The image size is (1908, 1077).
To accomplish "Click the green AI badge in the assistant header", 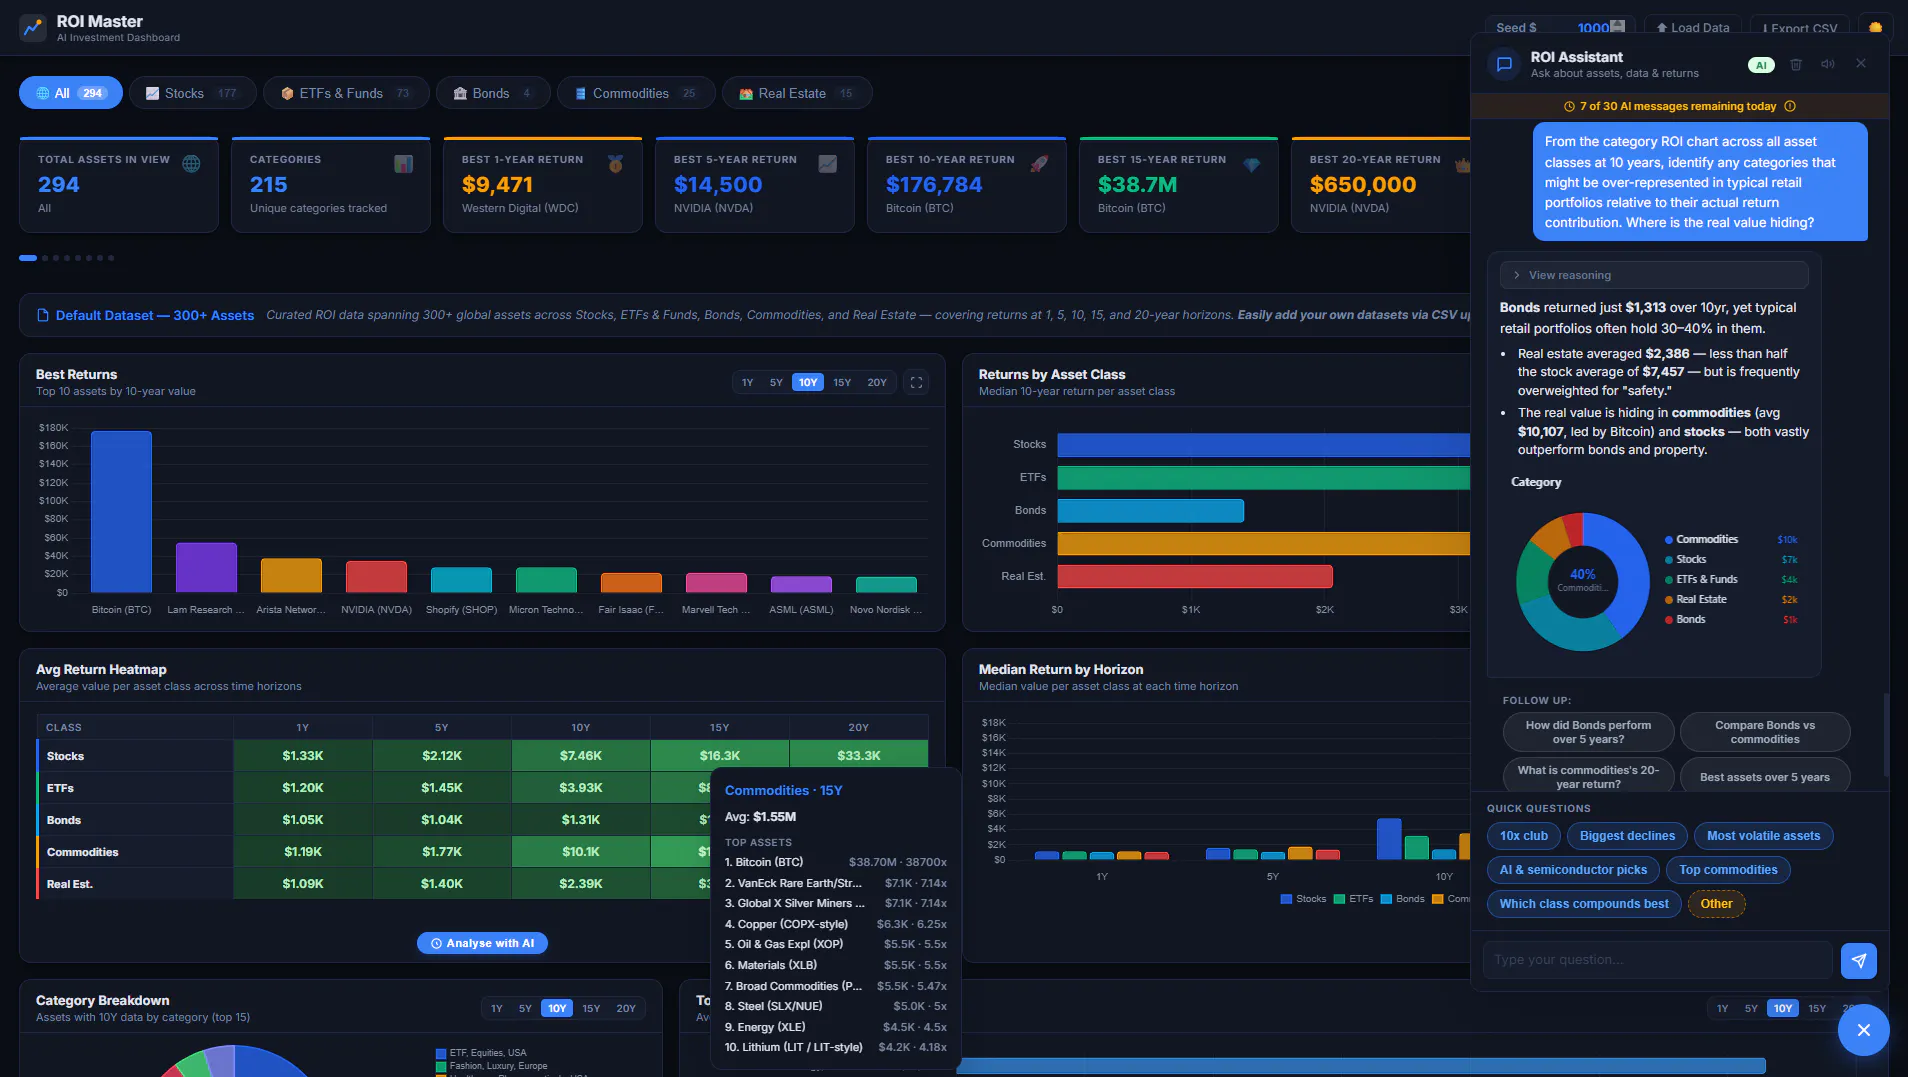I will (1761, 65).
